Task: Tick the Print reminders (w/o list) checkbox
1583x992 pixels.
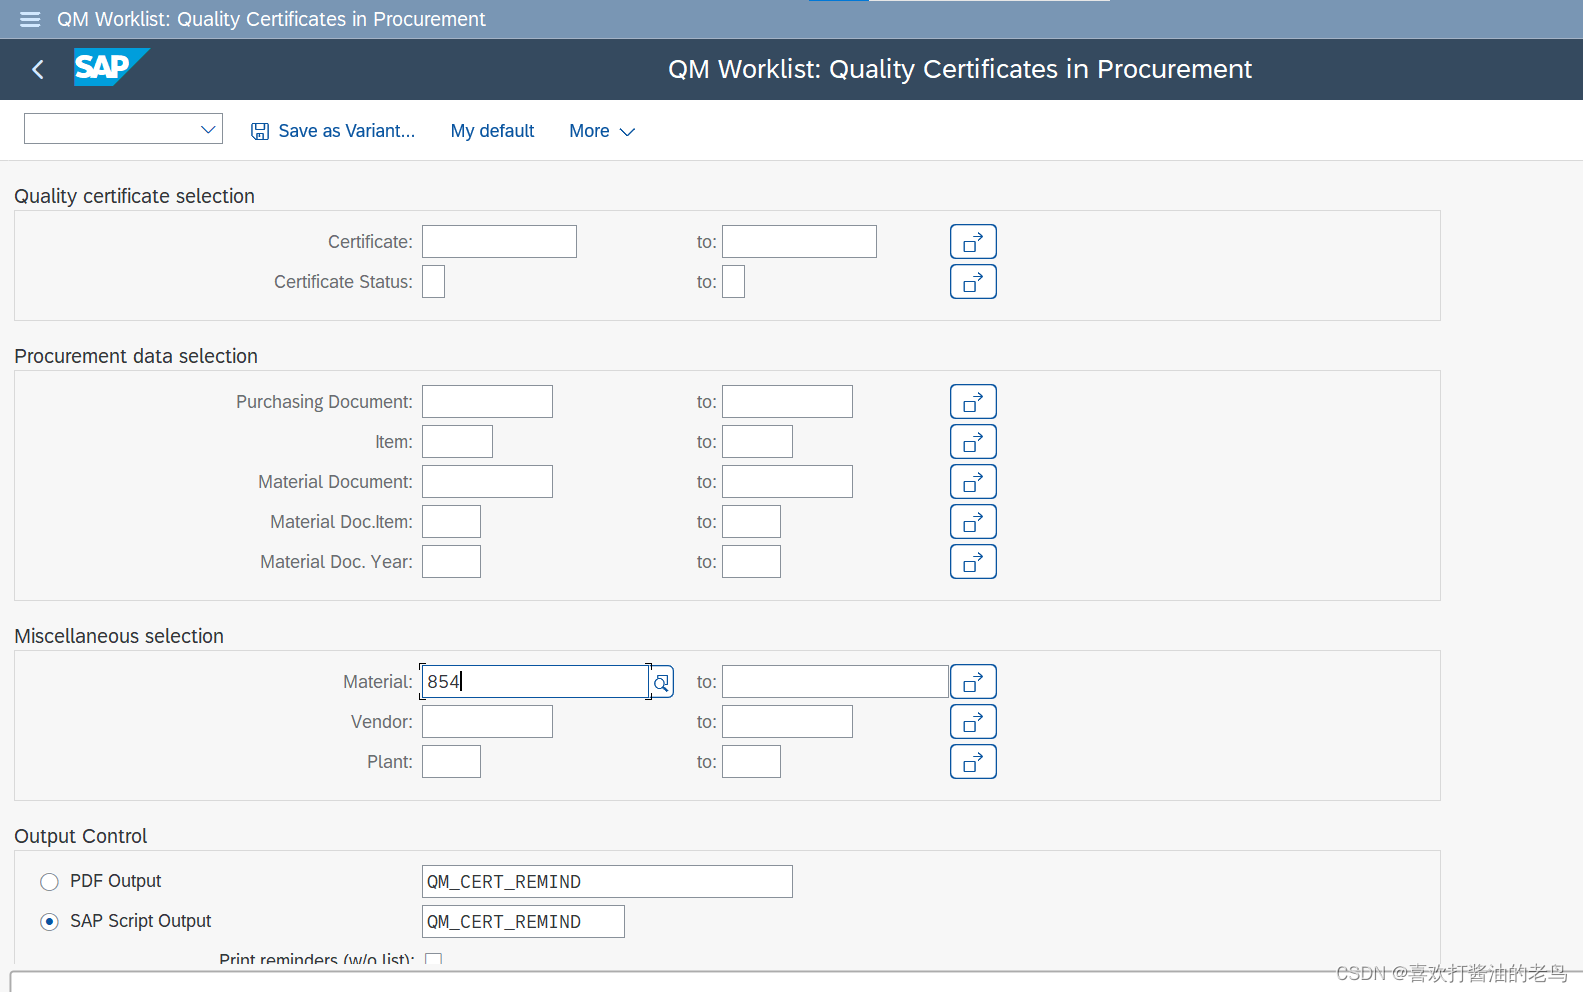Action: (x=433, y=960)
